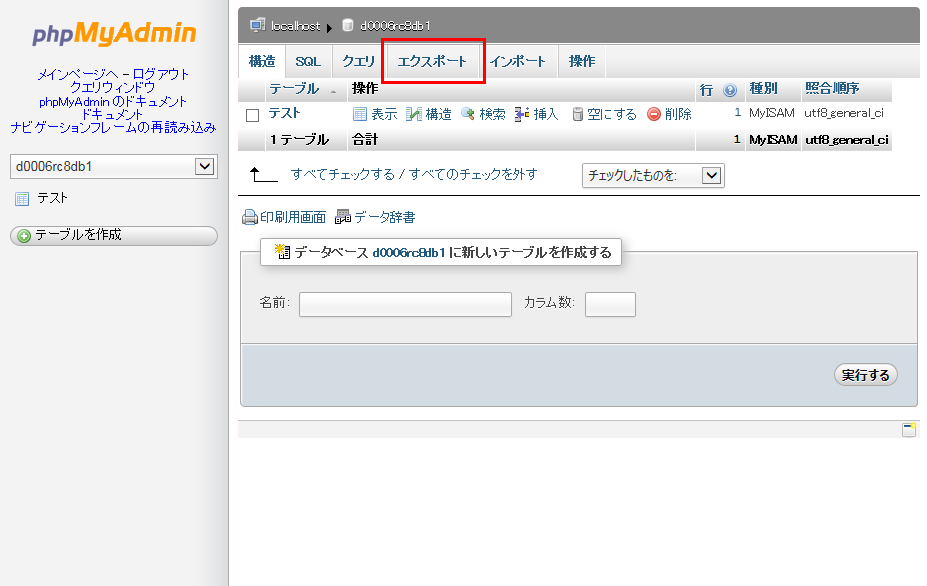Open the インポート tab
Viewport: 927px width, 586px height.
(x=518, y=61)
